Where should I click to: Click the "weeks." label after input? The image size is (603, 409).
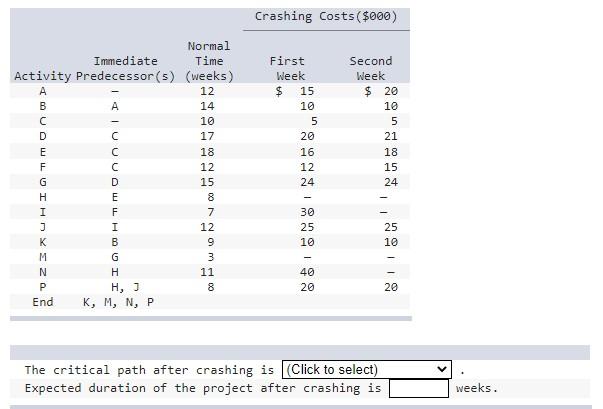click(x=477, y=388)
